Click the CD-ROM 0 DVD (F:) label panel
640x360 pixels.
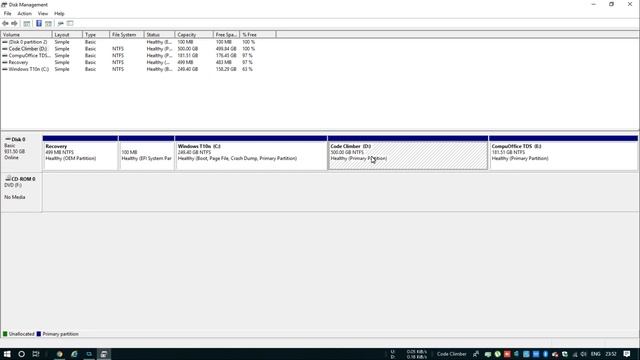click(21, 192)
